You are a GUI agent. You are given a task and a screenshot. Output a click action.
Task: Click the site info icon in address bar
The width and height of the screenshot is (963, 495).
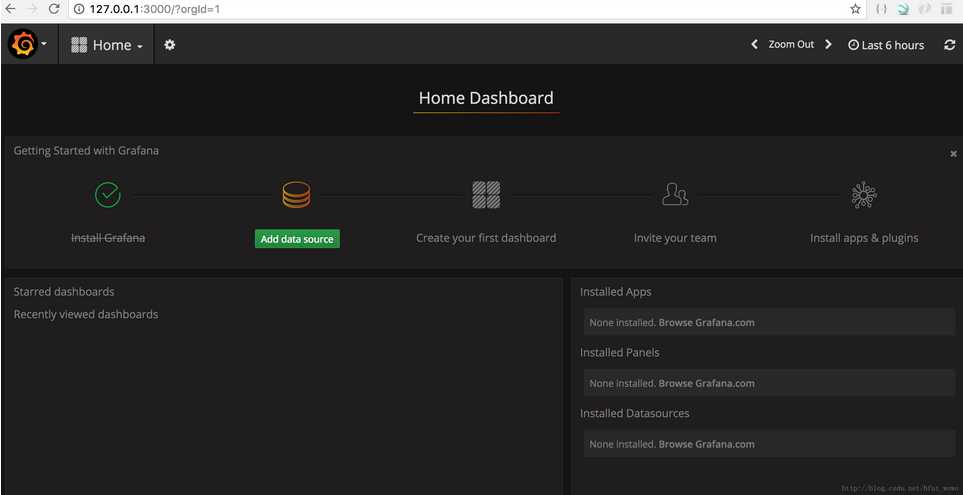tap(79, 9)
